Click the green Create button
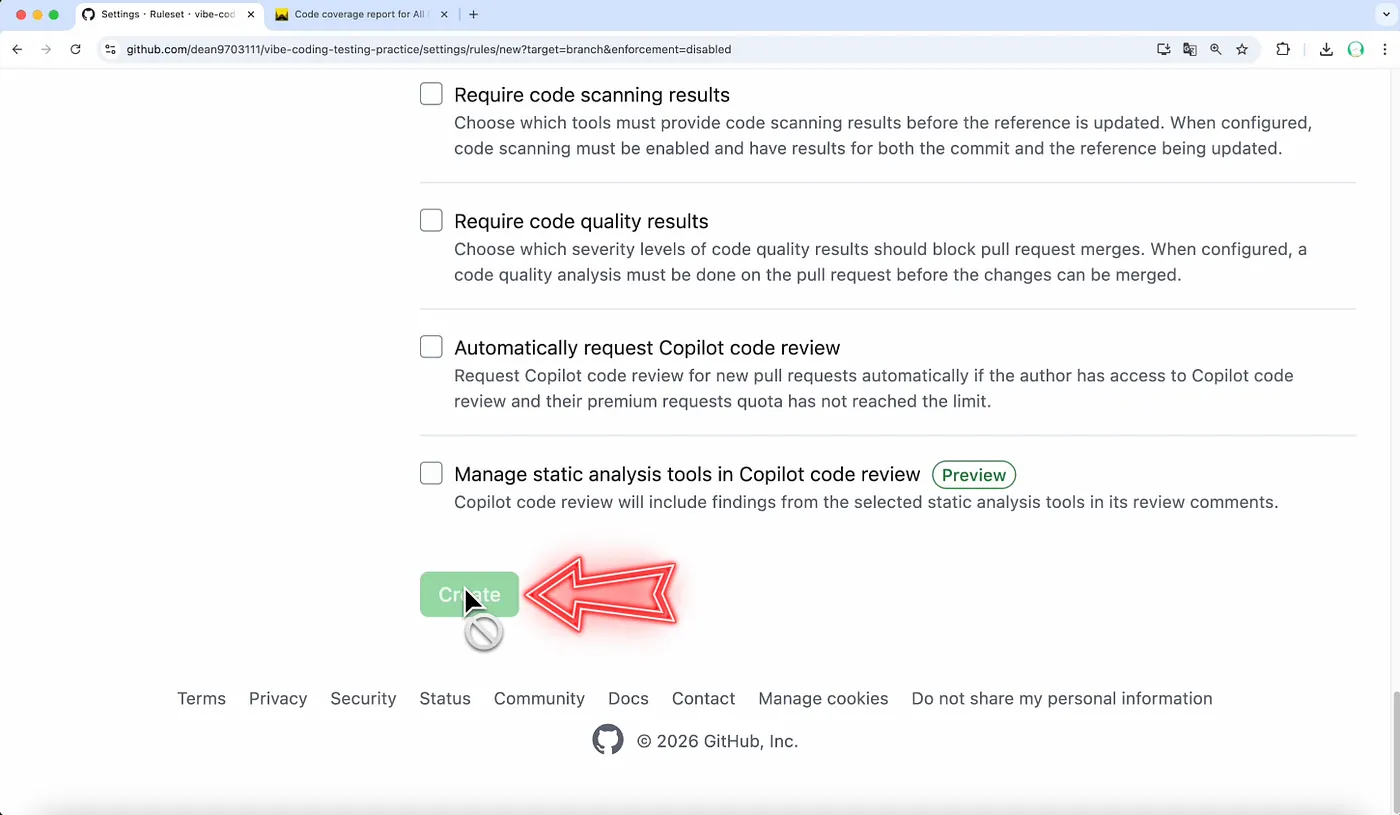The width and height of the screenshot is (1400, 815). click(x=469, y=594)
